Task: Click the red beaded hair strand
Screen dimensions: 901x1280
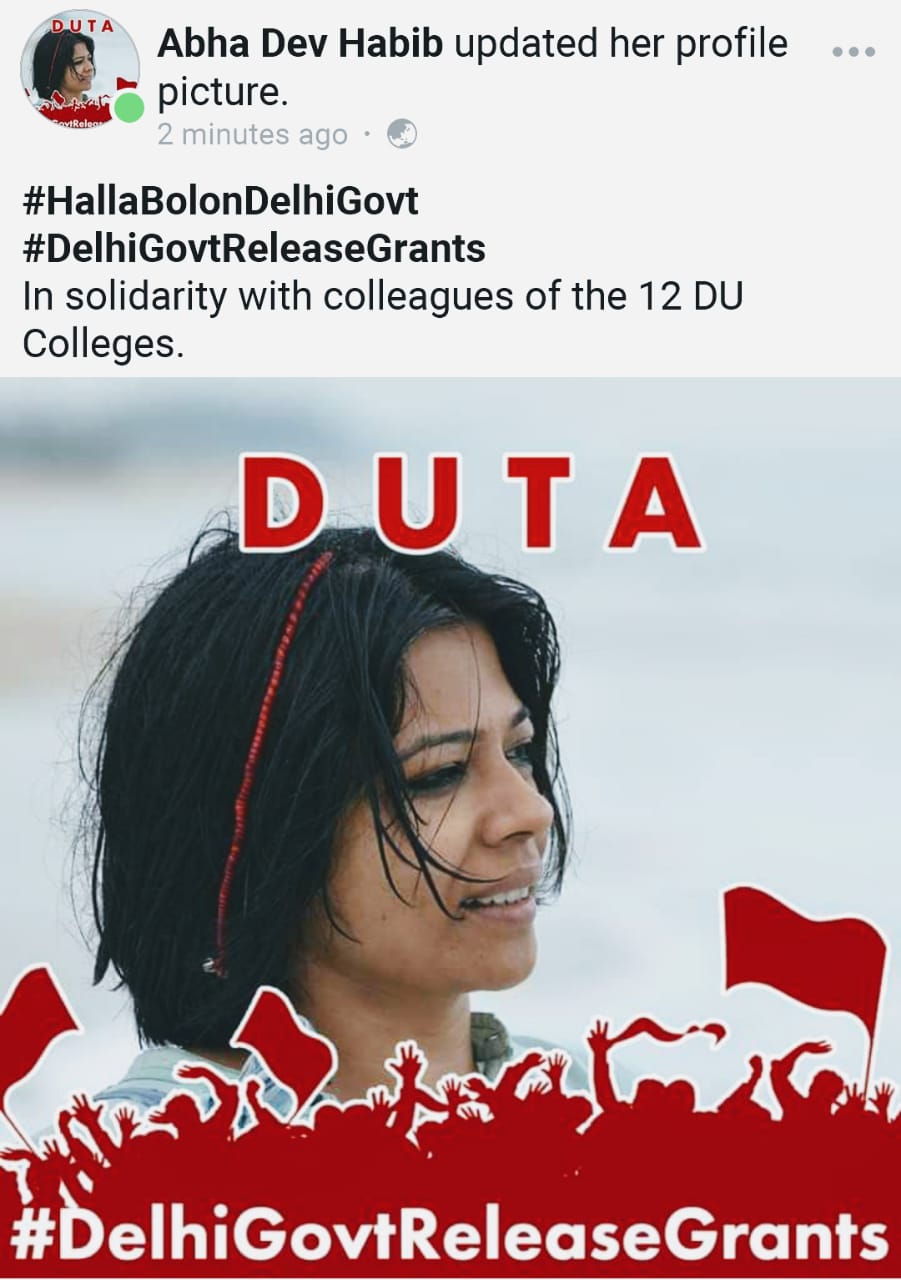Action: point(265,760)
